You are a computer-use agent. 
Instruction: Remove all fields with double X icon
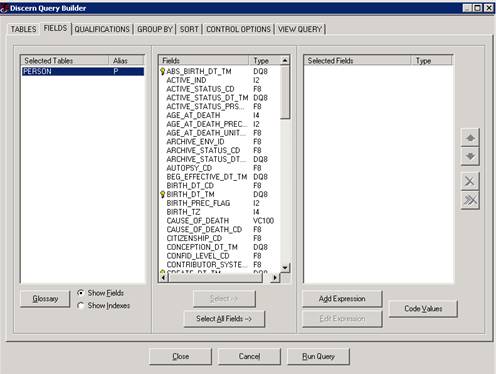[x=470, y=200]
